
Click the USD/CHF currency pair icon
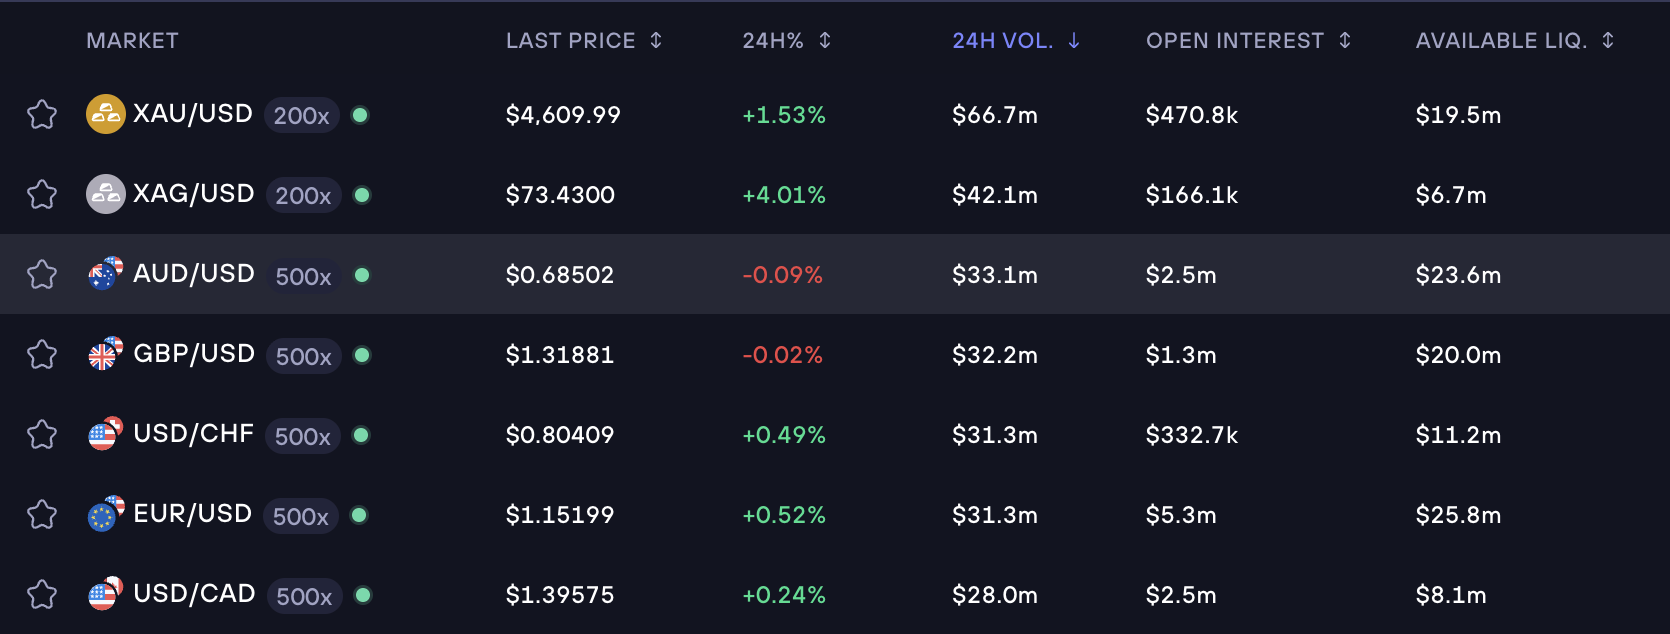coord(104,435)
